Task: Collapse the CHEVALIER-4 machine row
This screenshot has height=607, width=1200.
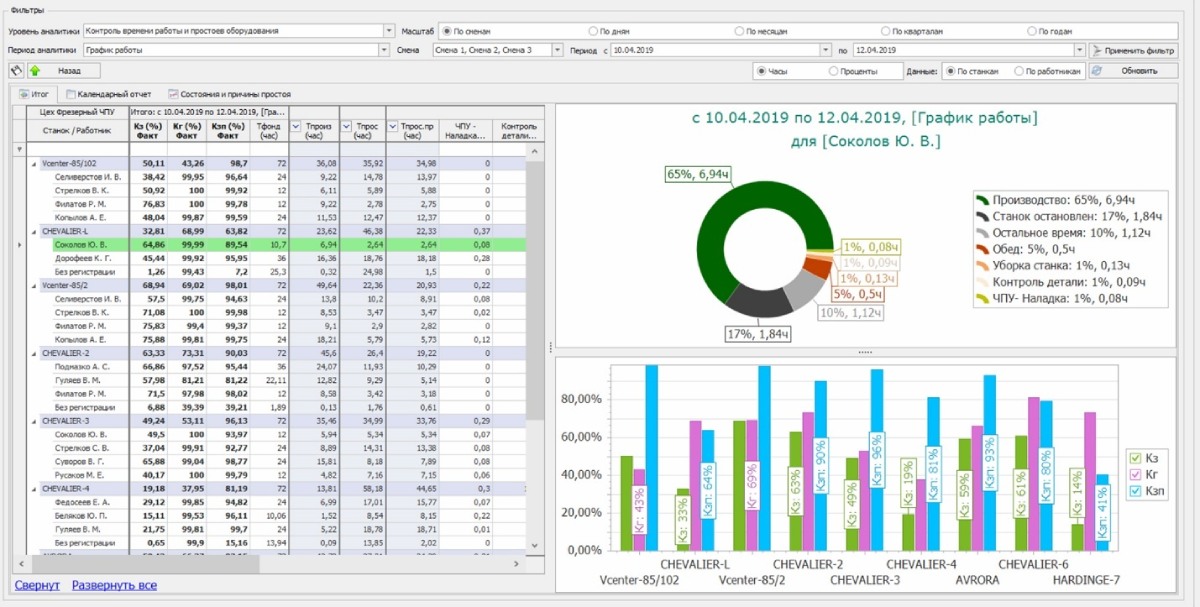Action: click(36, 488)
